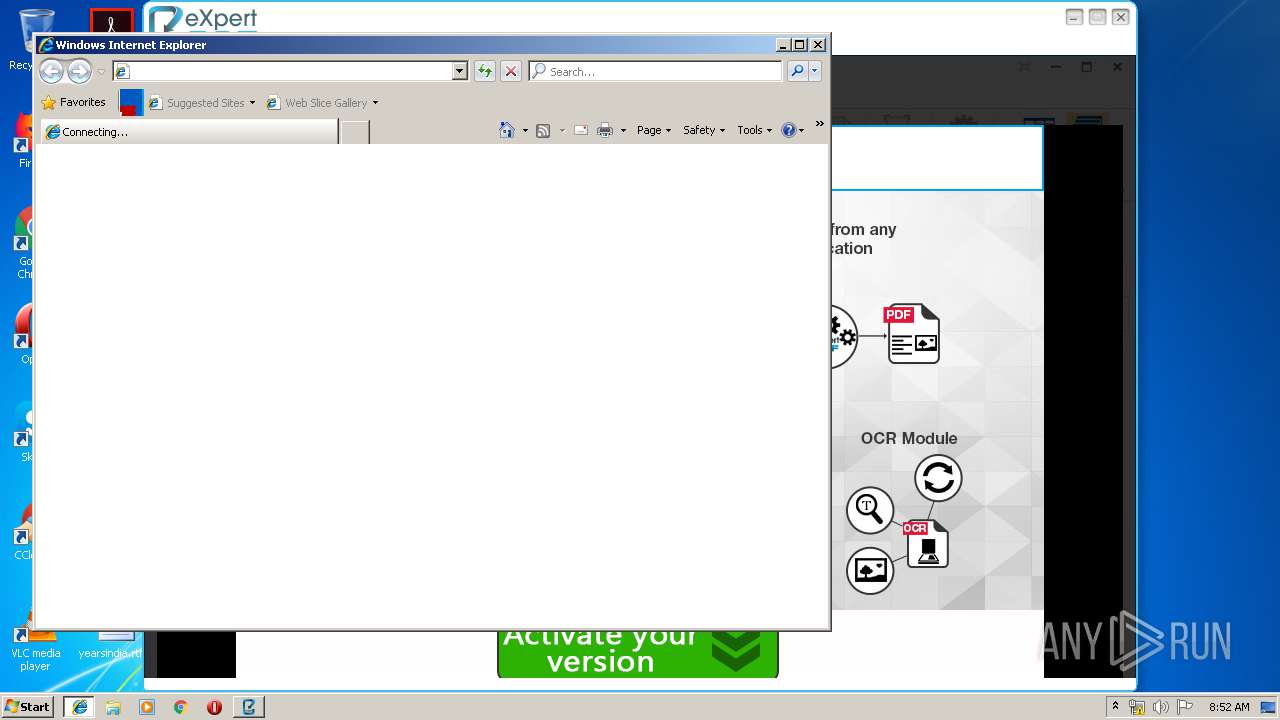Open the Safety menu
The width and height of the screenshot is (1280, 720).
click(704, 130)
